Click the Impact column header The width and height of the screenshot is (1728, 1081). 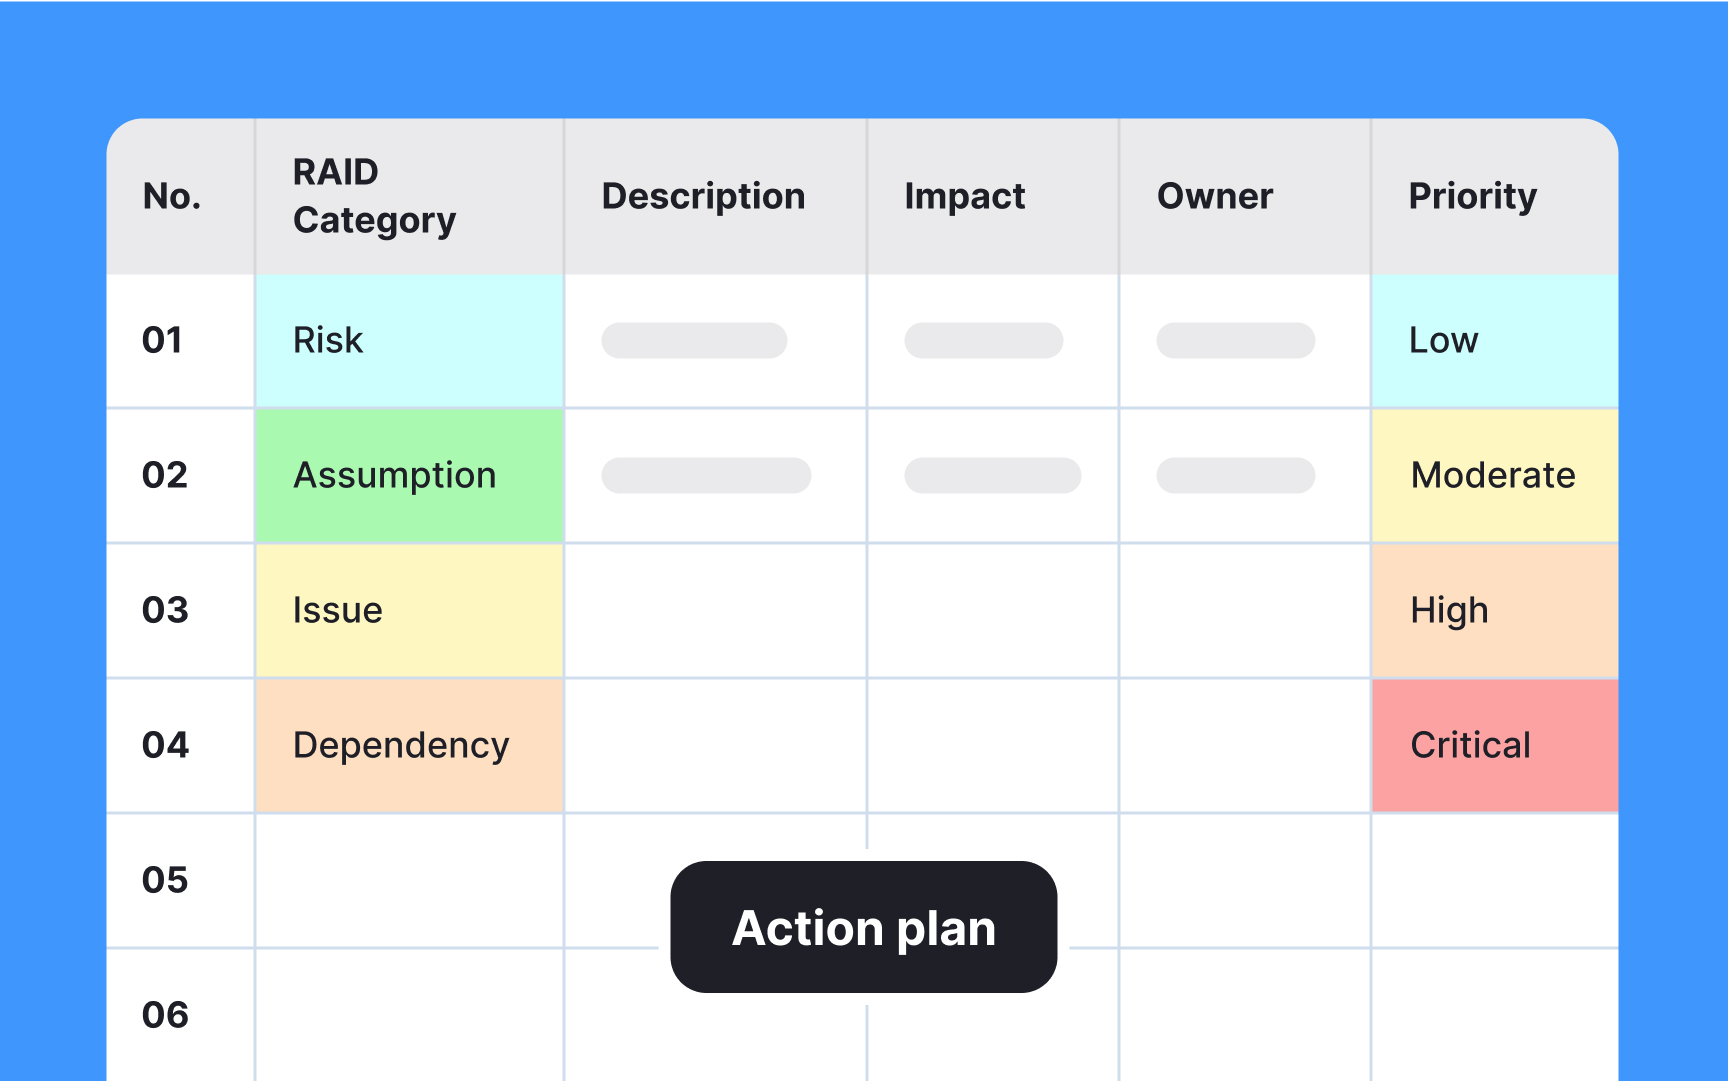[964, 196]
